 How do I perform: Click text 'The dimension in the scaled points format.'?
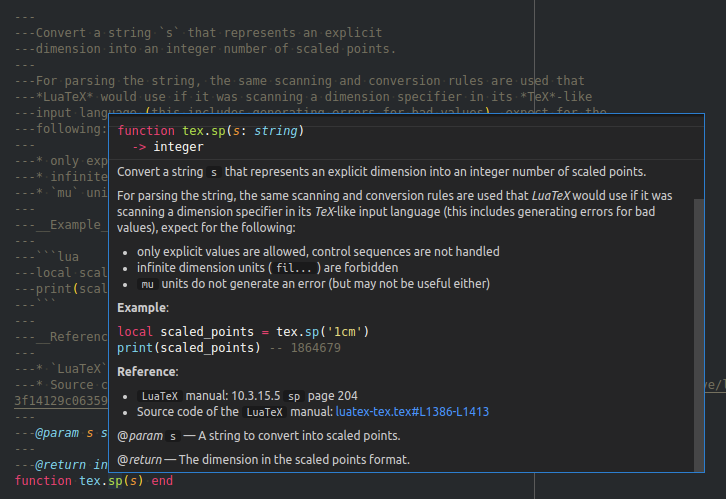pyautogui.click(x=294, y=460)
